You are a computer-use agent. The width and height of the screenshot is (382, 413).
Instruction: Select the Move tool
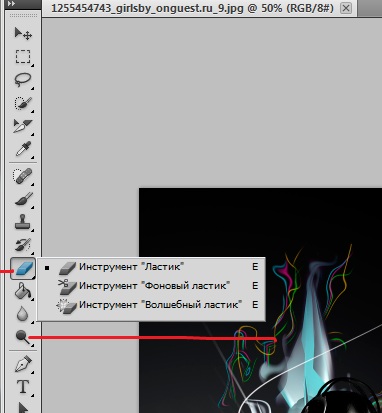pos(23,34)
